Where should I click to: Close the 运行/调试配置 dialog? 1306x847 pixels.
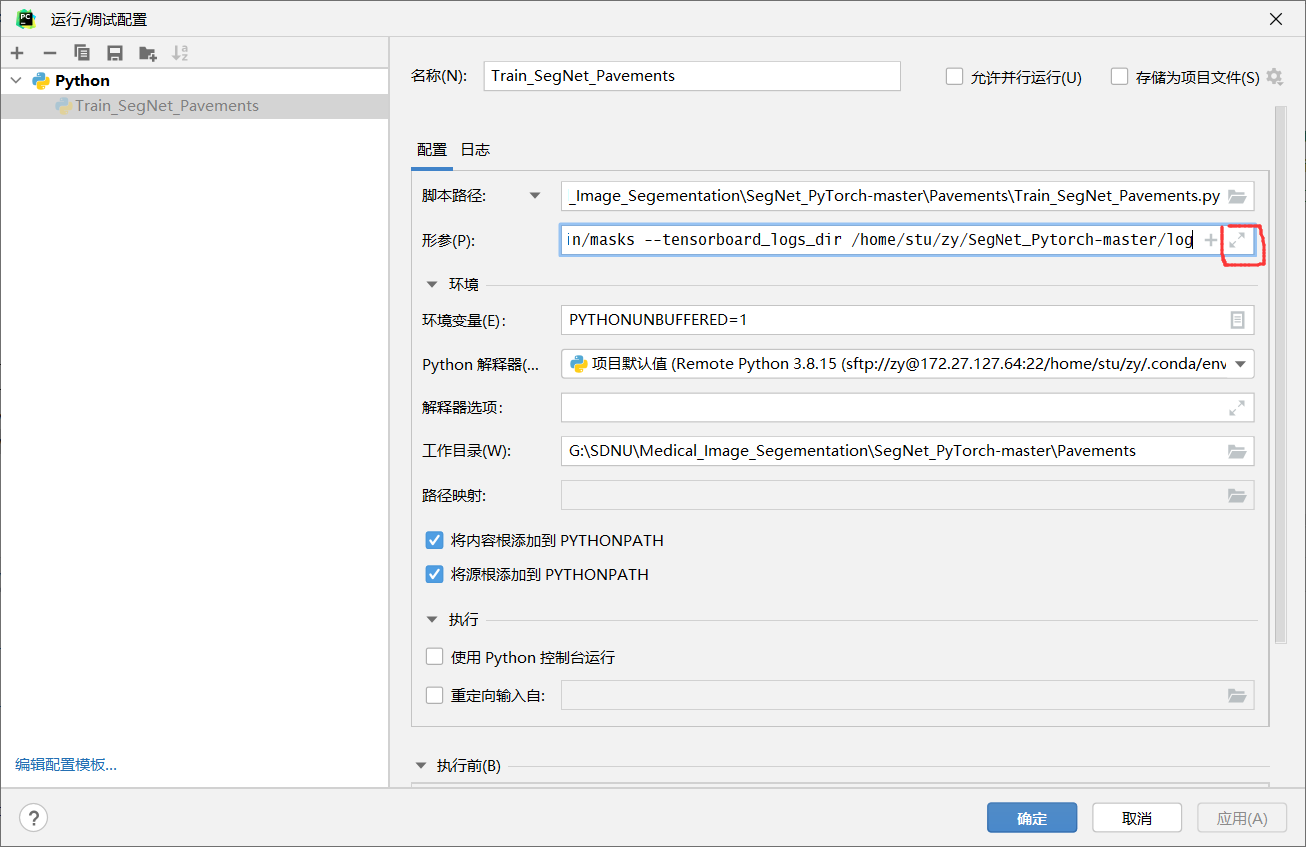[x=1275, y=19]
